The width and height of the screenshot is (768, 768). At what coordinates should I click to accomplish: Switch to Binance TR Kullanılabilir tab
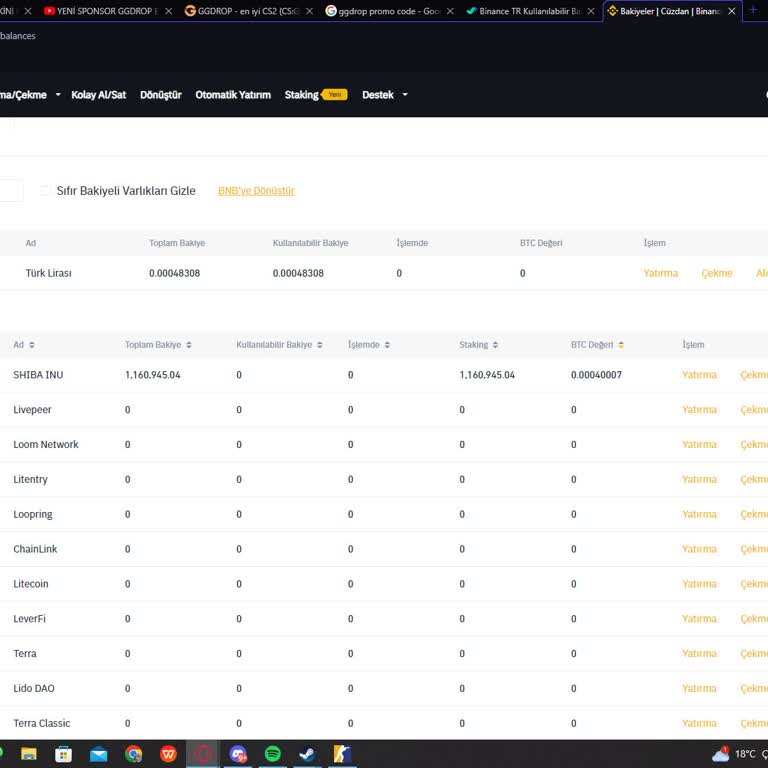pos(524,11)
